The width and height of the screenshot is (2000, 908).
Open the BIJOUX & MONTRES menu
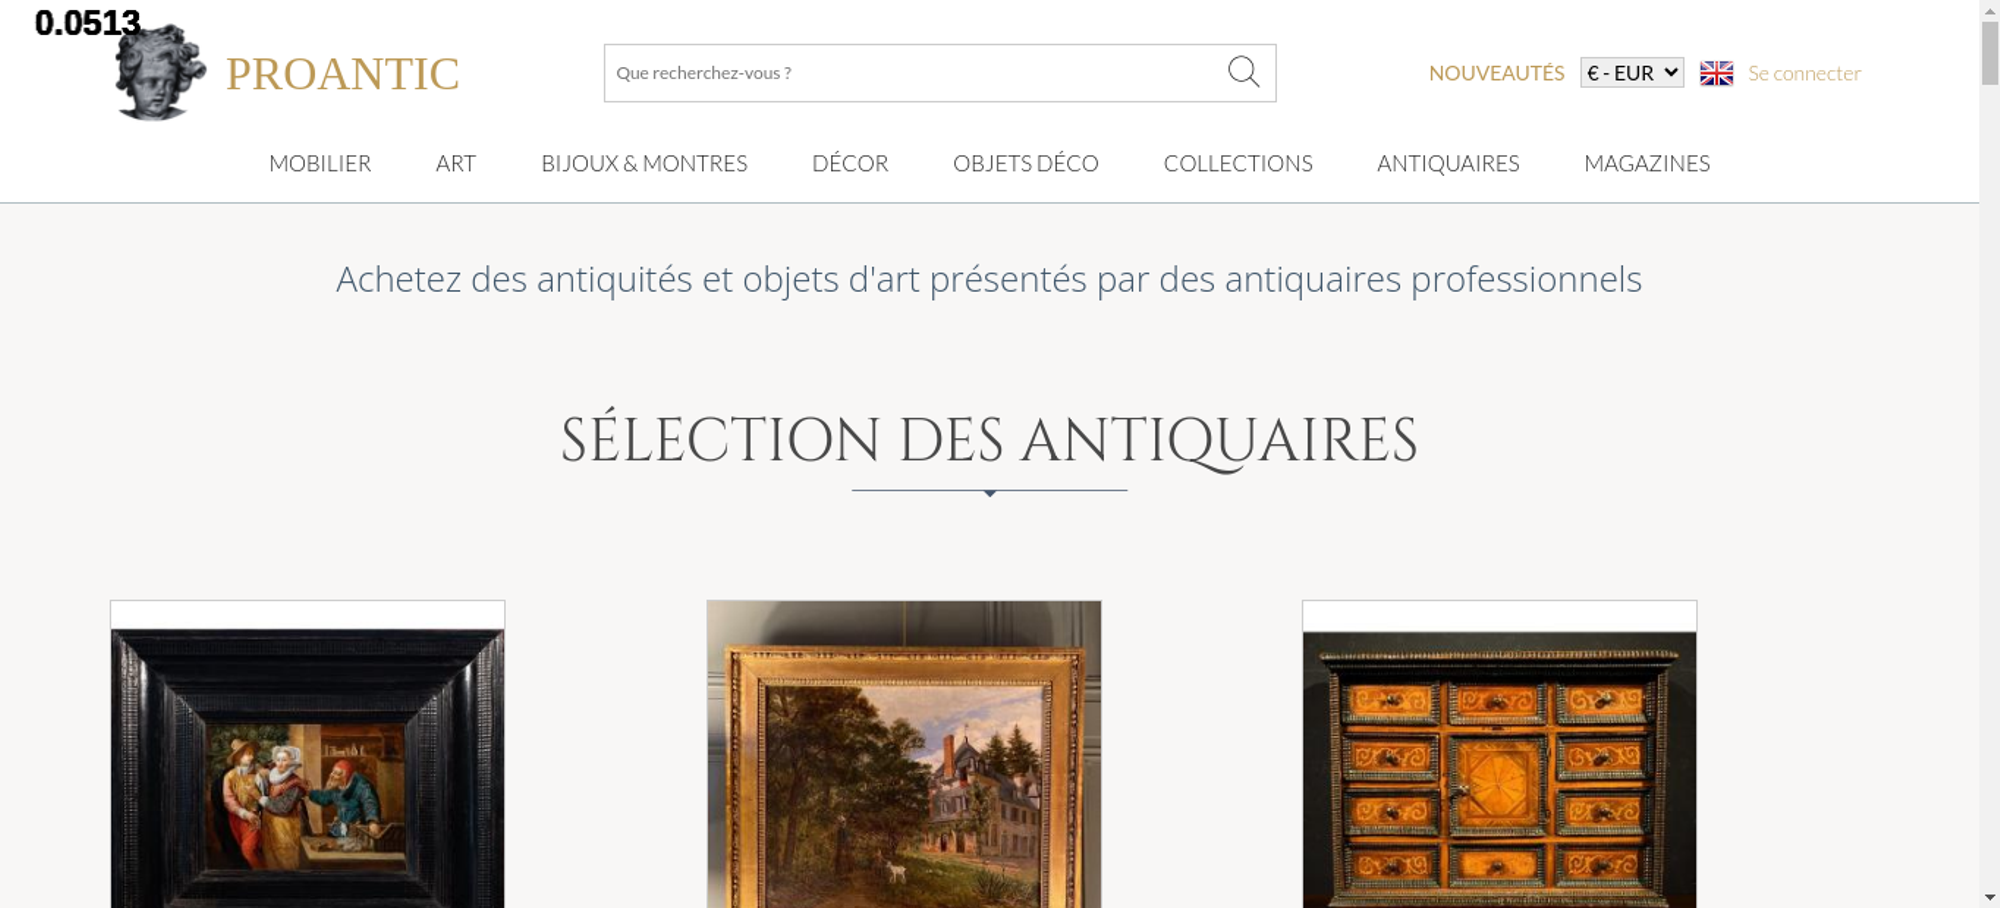[x=644, y=163]
